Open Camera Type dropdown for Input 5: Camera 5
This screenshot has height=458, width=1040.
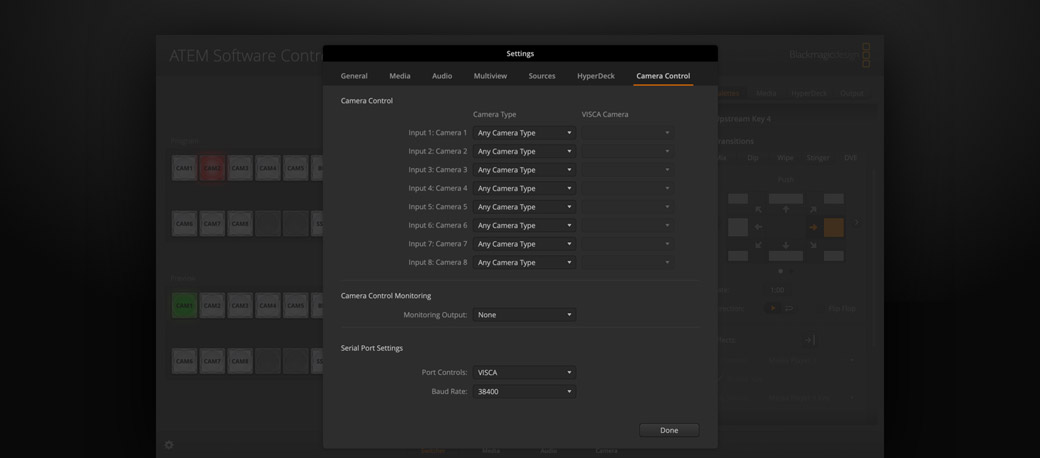(x=524, y=207)
